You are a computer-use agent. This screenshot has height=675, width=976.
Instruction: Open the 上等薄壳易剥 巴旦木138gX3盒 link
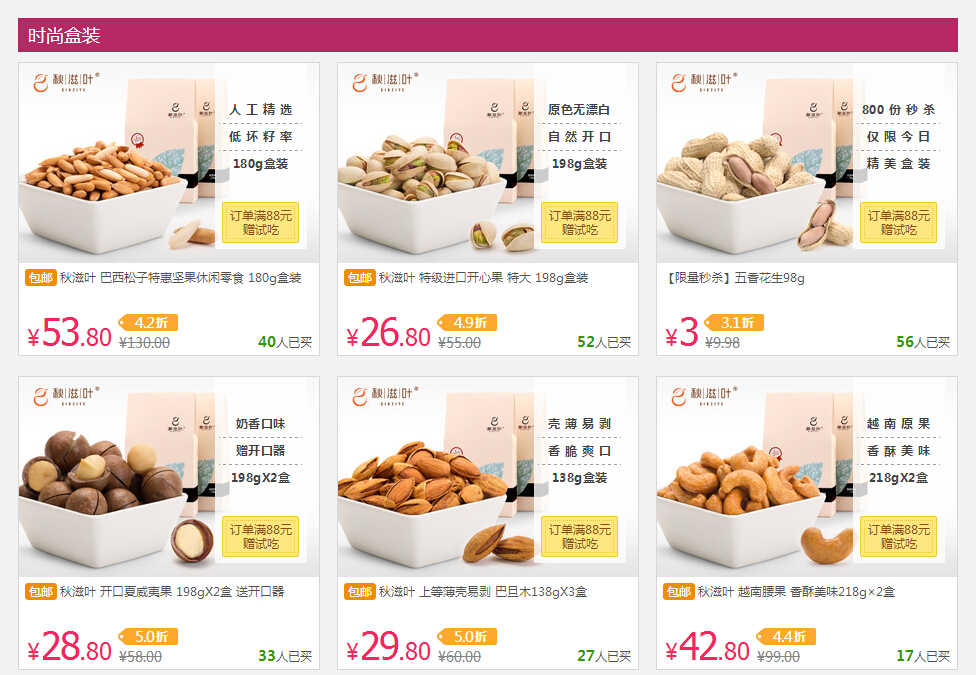click(483, 592)
